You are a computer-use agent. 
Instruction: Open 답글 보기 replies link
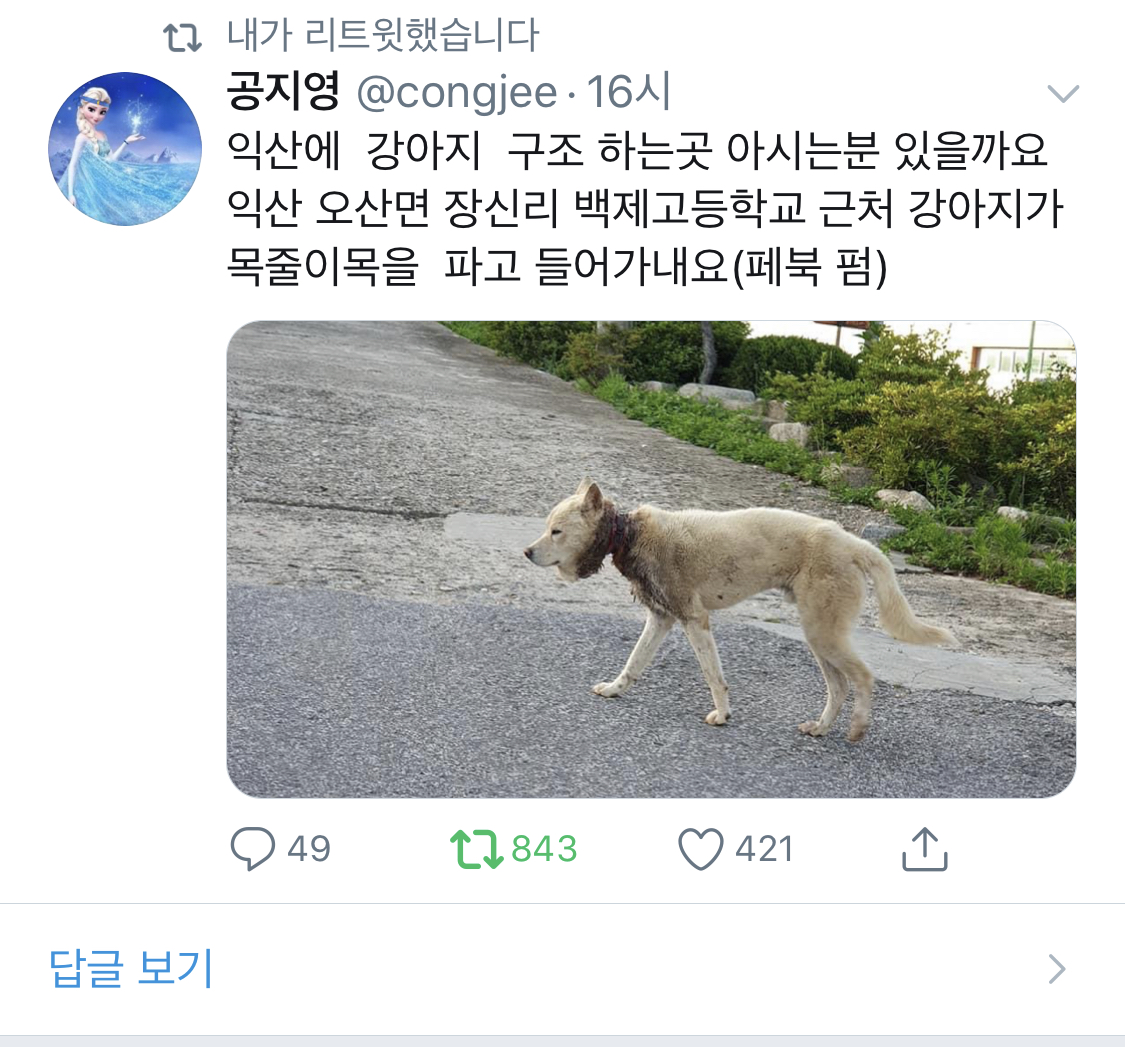point(131,968)
